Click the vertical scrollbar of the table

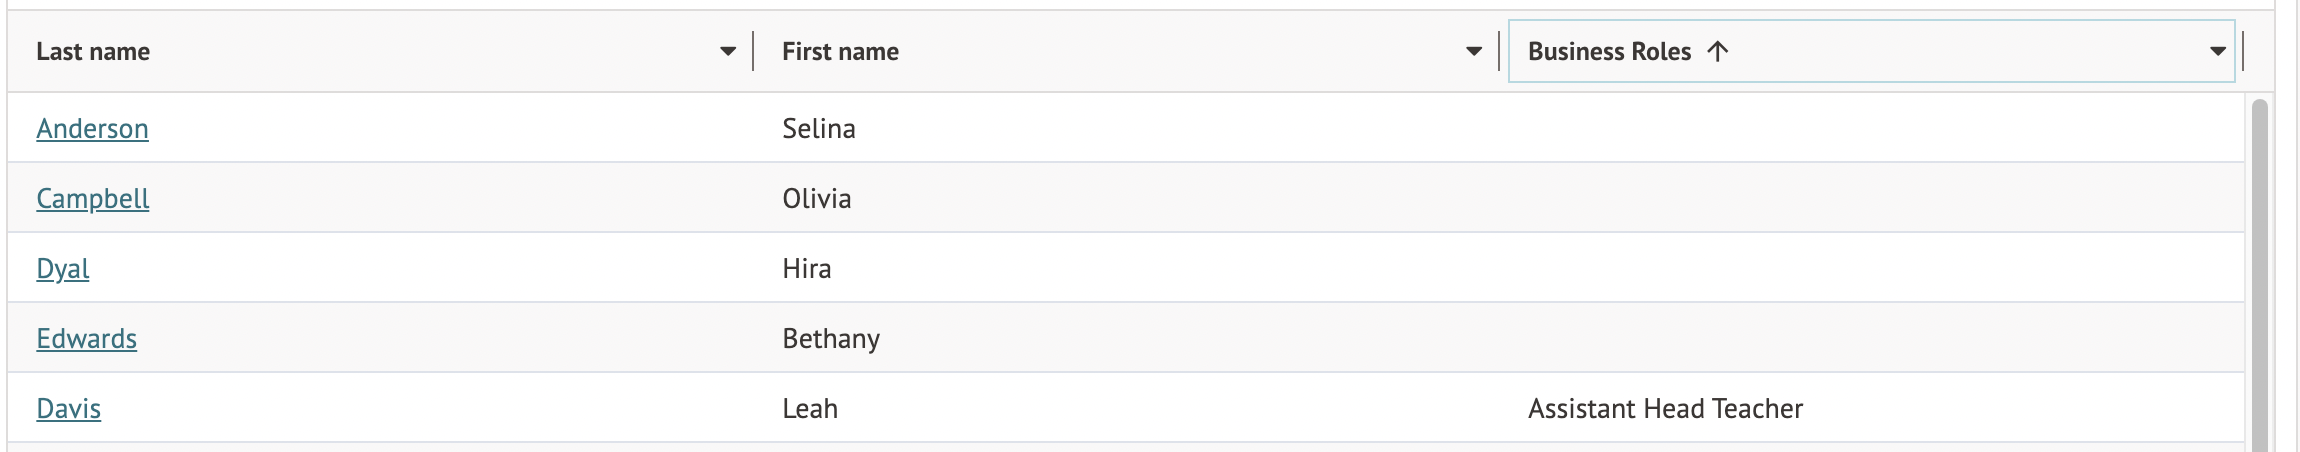2258,270
